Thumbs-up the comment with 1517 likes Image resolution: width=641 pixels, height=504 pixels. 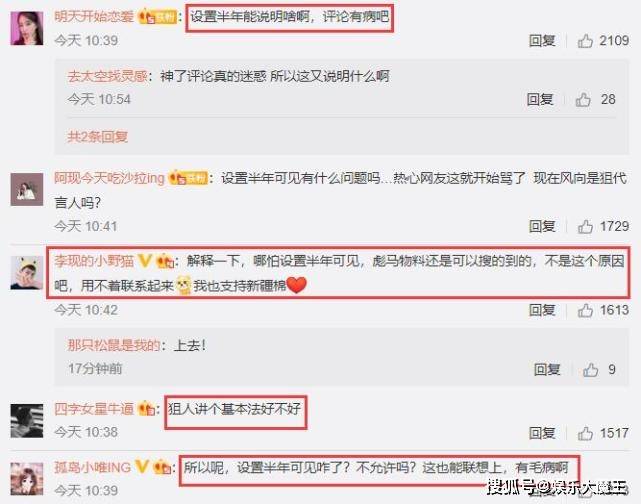tap(585, 433)
